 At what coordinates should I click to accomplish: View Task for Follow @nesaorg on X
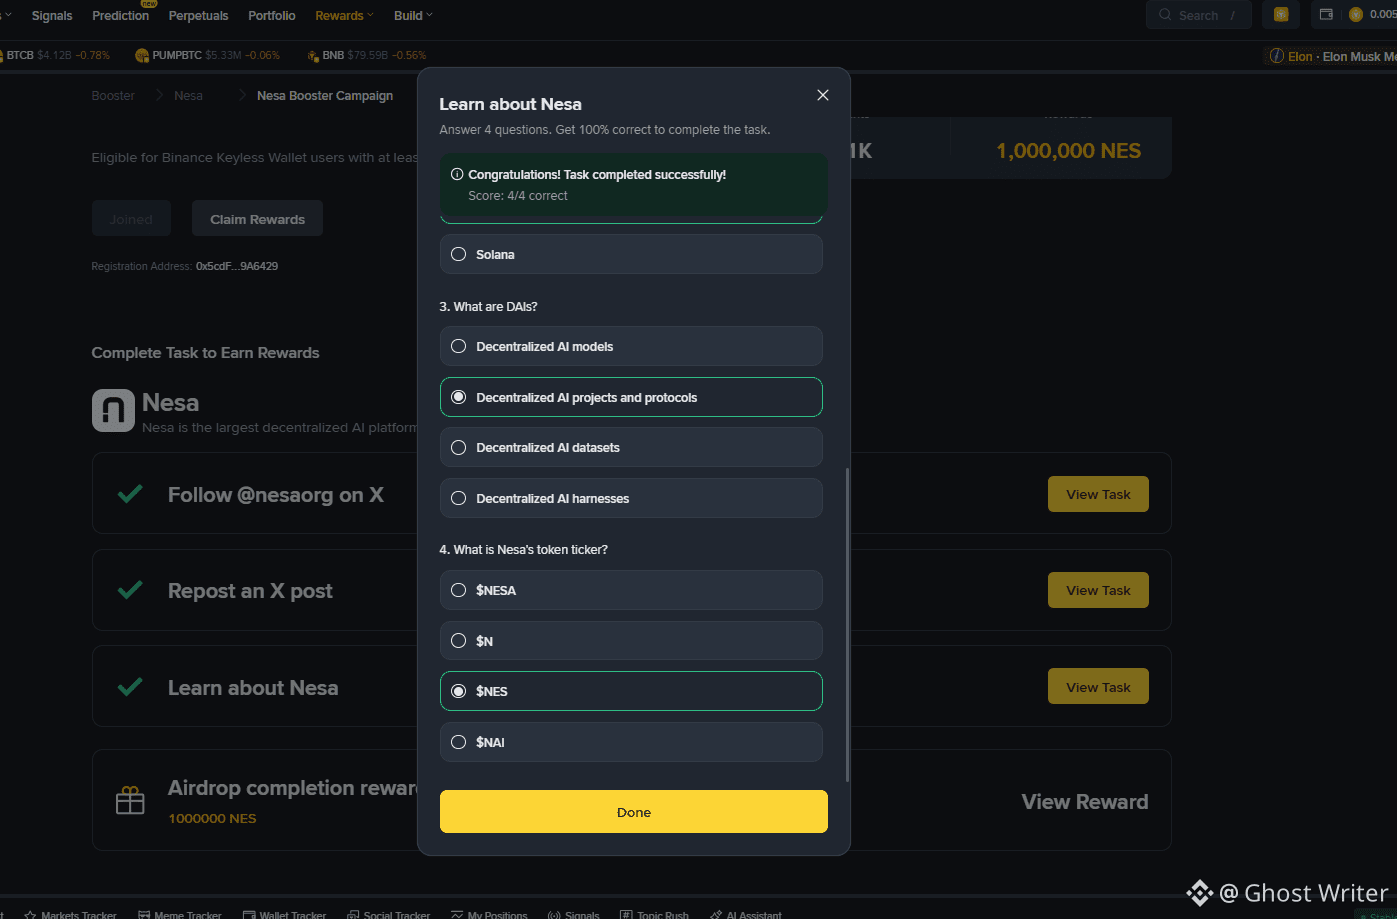point(1098,494)
